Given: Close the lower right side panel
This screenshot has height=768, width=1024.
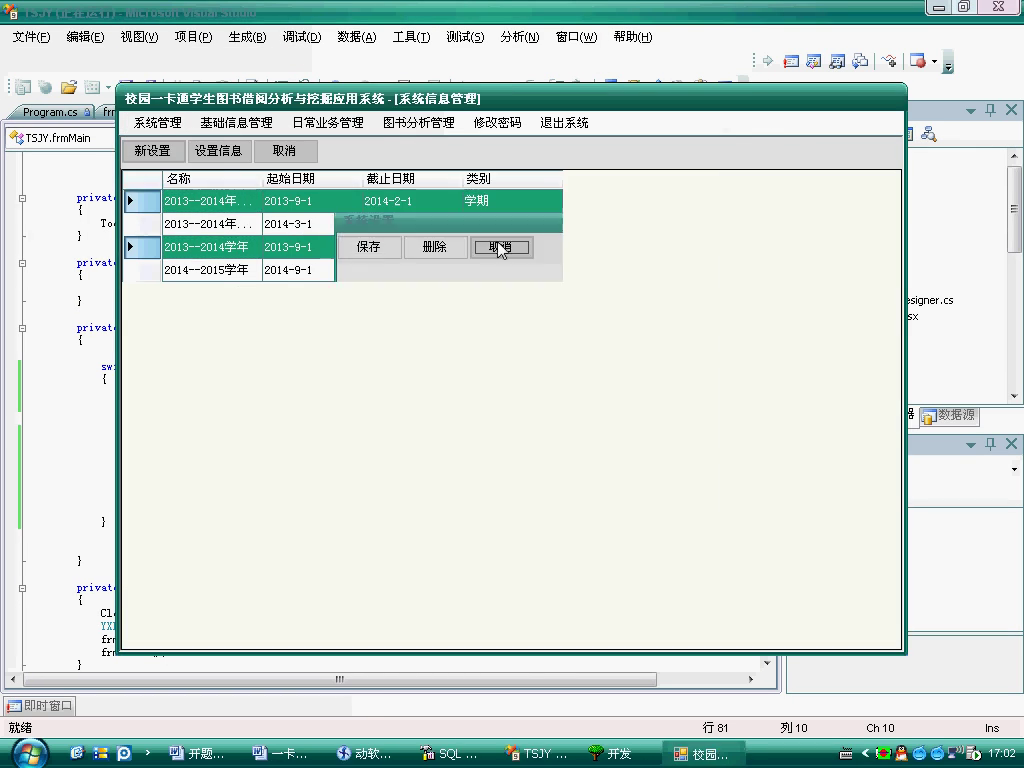Looking at the screenshot, I should [x=1011, y=443].
